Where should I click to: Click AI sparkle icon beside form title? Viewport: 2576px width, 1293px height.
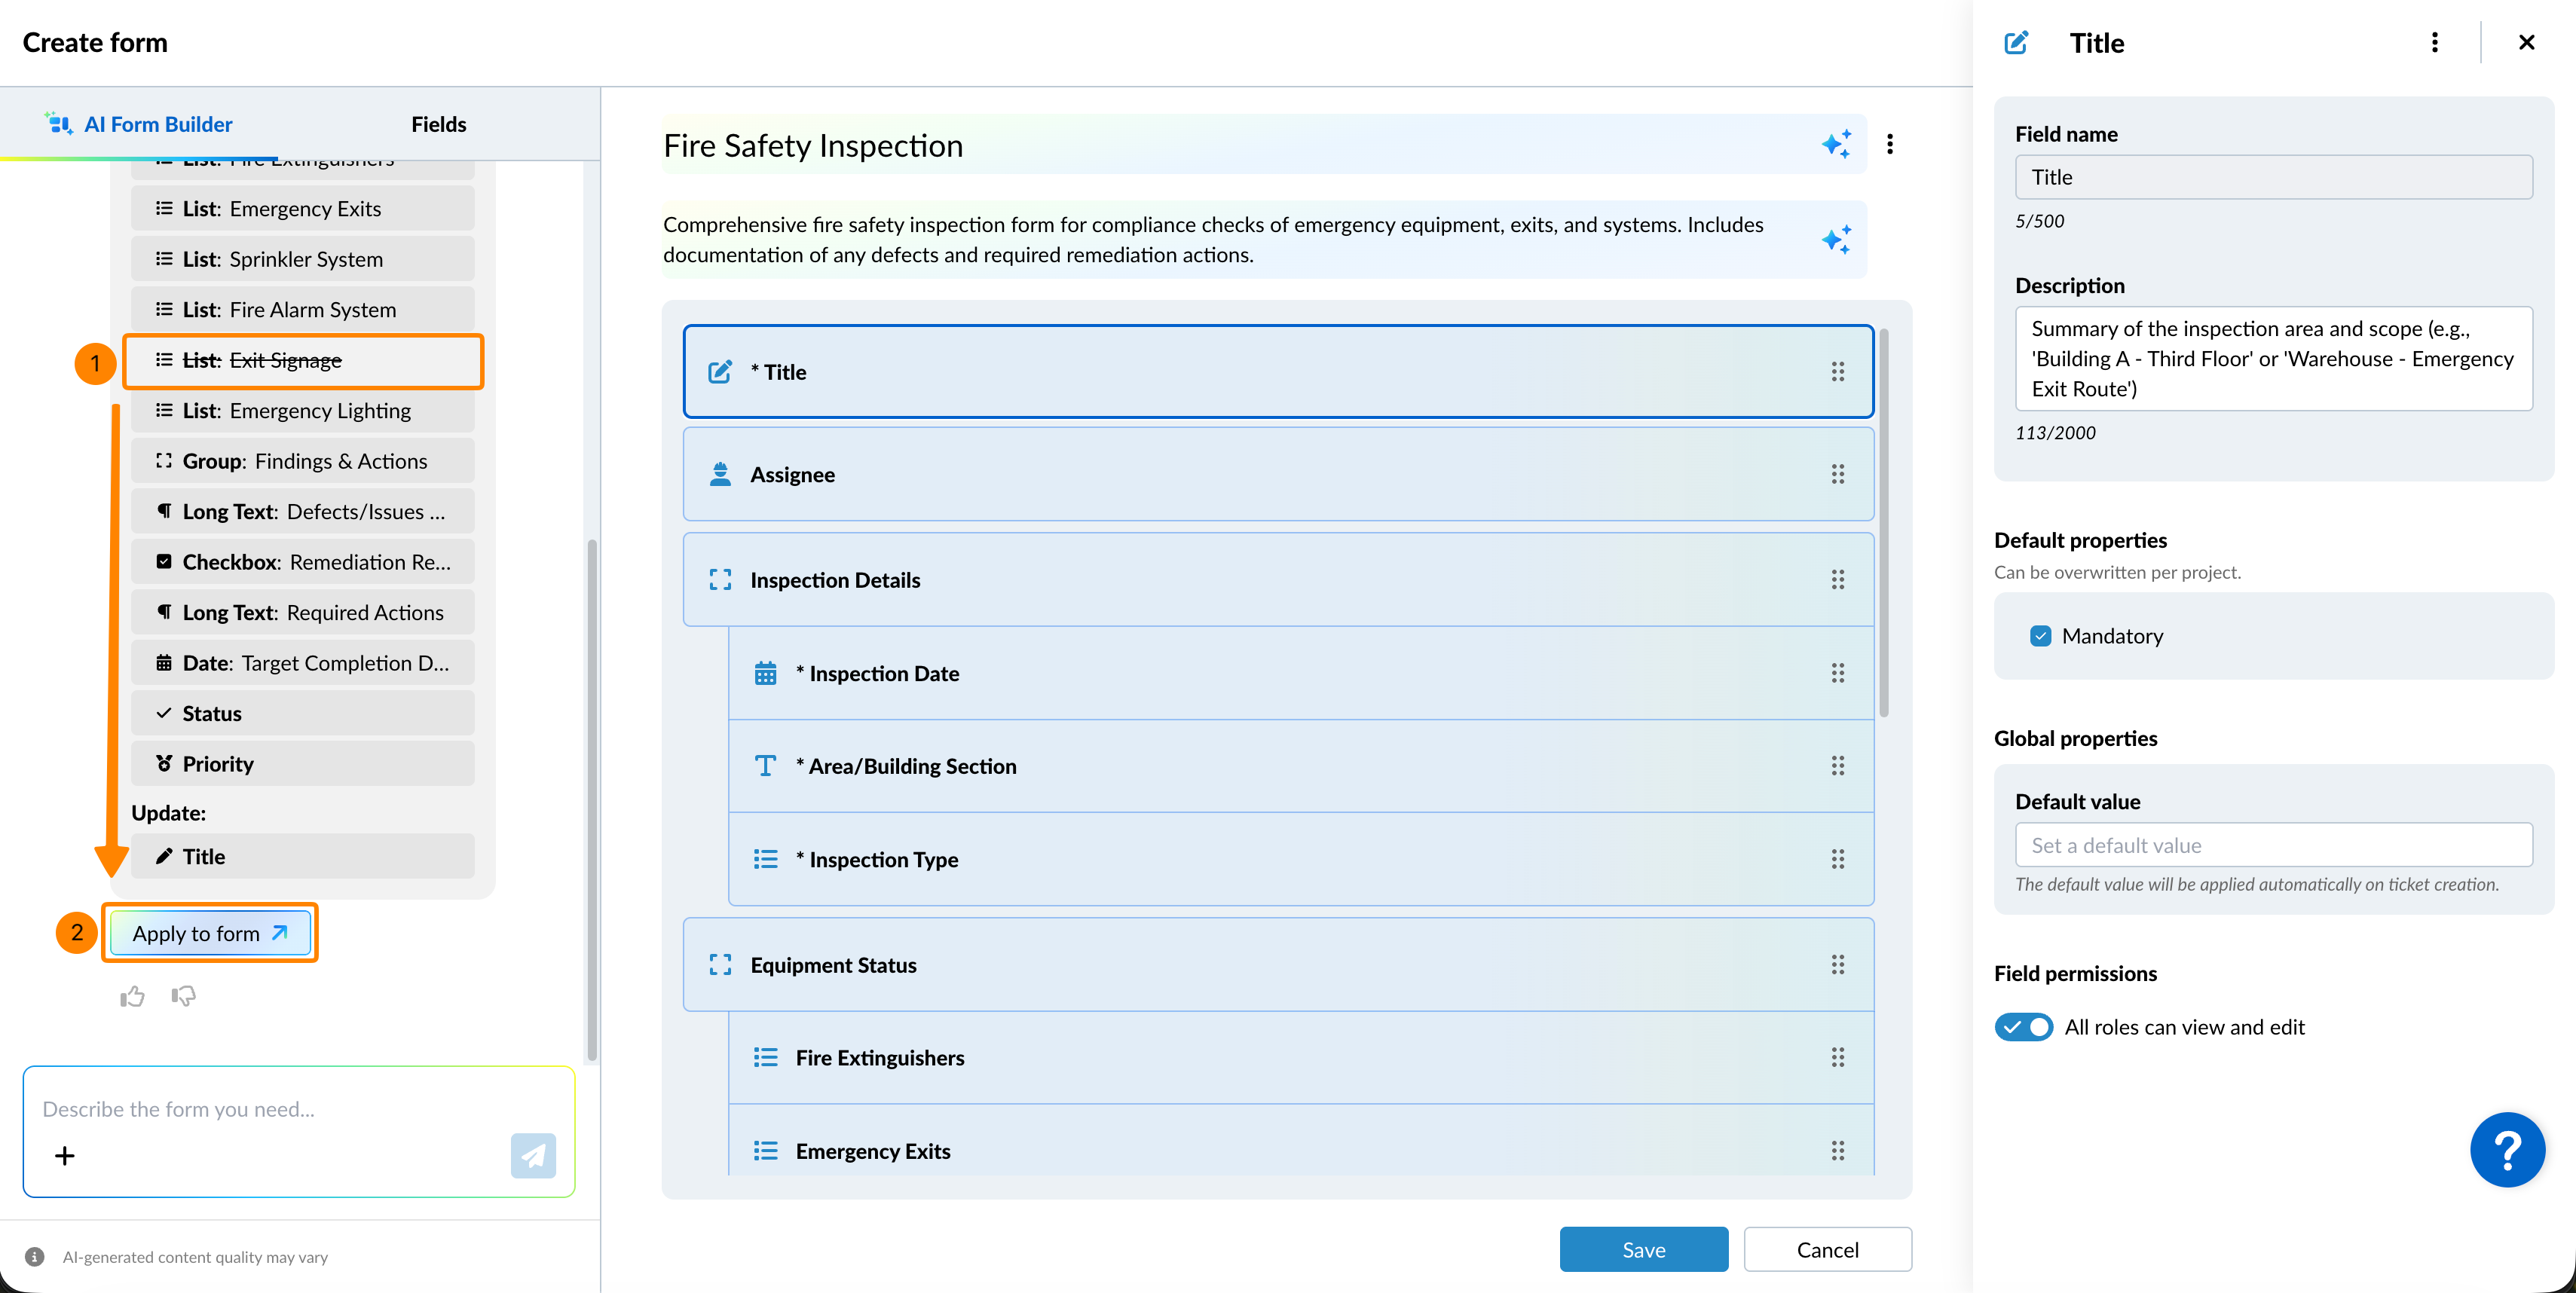(1836, 144)
